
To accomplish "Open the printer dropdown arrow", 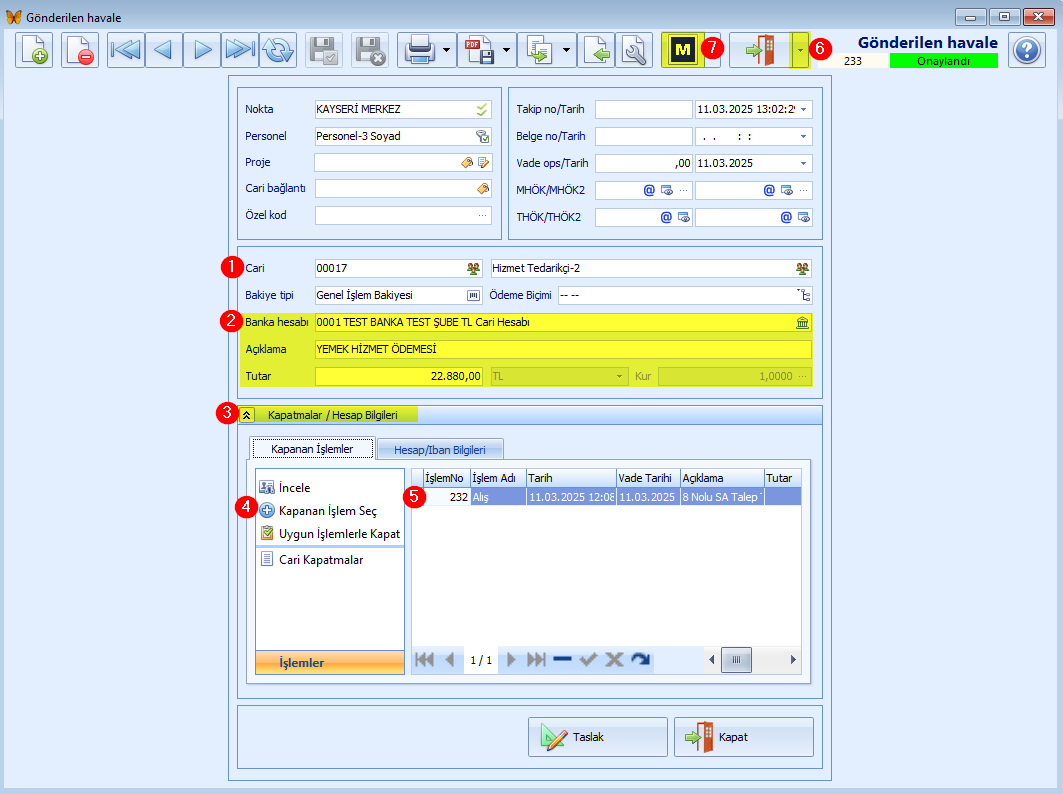I will (x=446, y=50).
